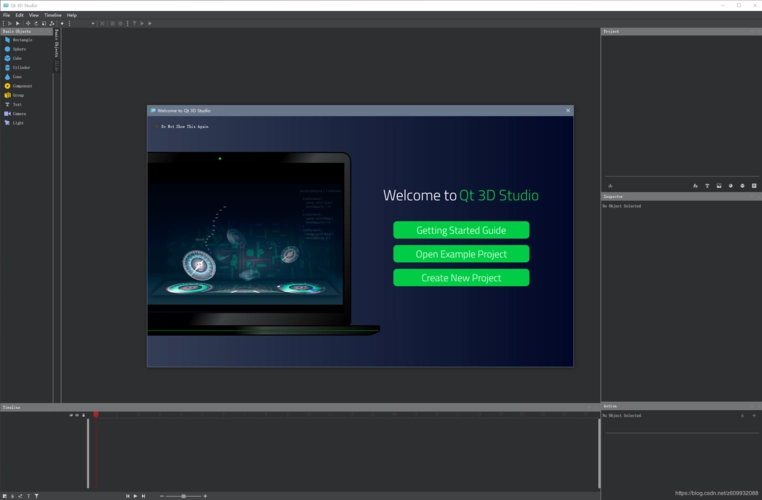Open the View menu
762x500 pixels.
click(34, 15)
